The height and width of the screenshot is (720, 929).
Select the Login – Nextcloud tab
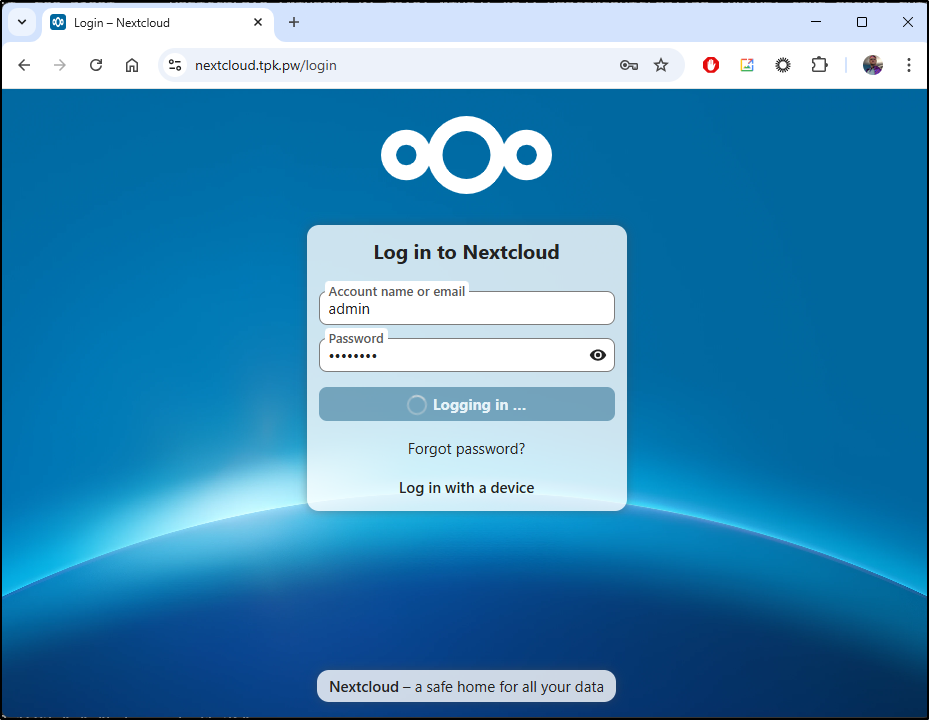coord(150,22)
